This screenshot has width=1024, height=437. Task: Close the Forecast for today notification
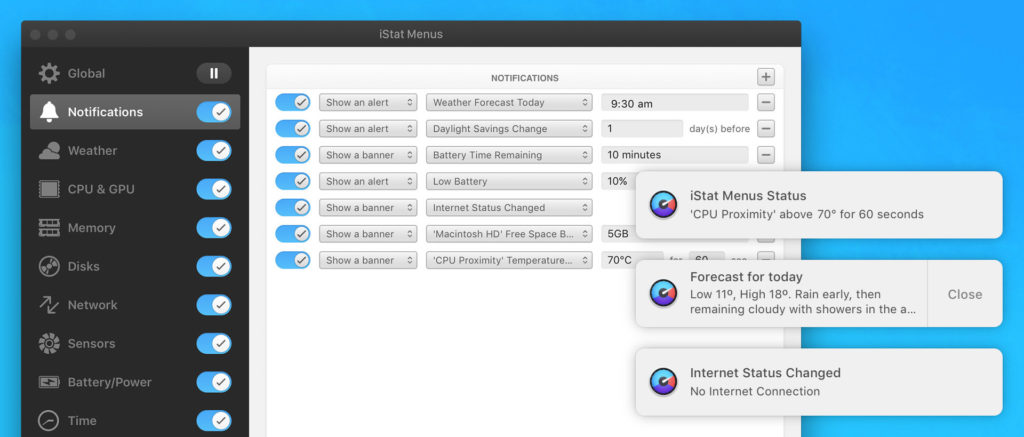point(965,294)
